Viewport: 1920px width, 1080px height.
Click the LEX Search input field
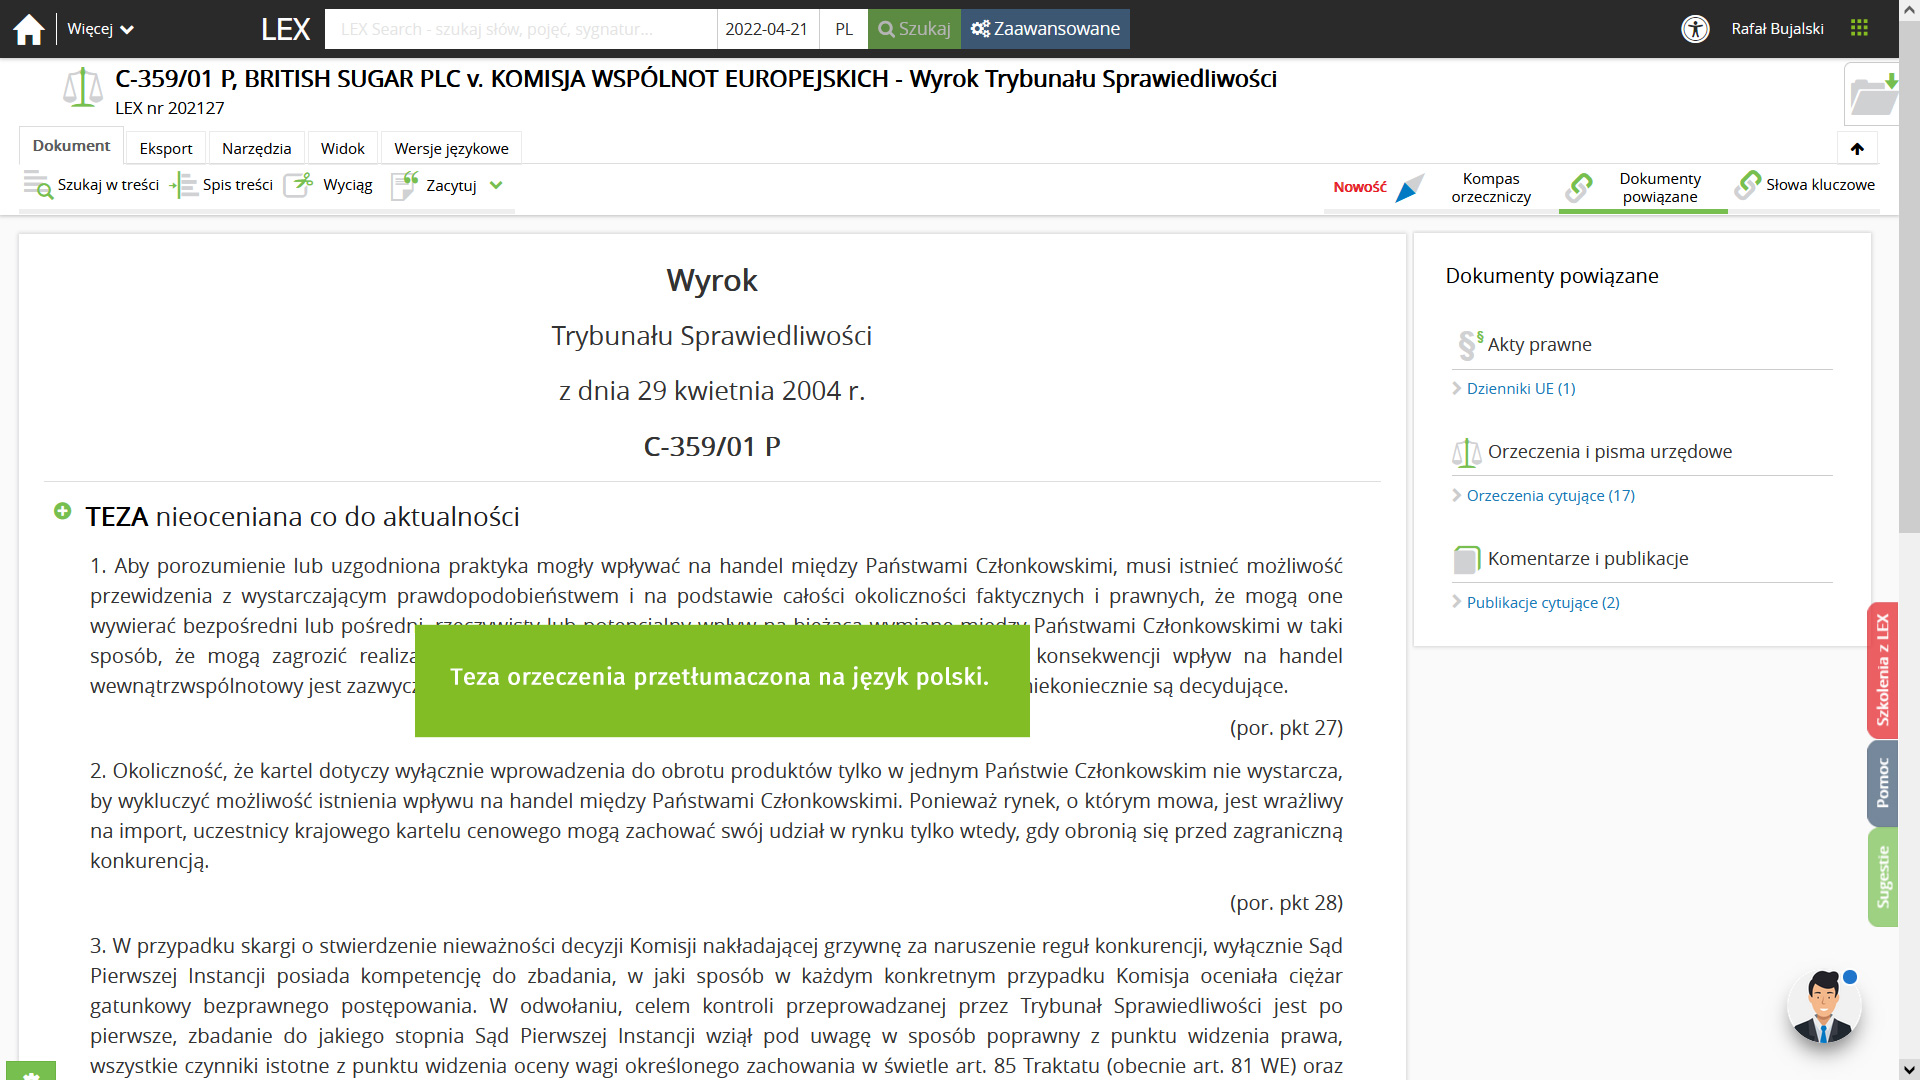pyautogui.click(x=520, y=29)
